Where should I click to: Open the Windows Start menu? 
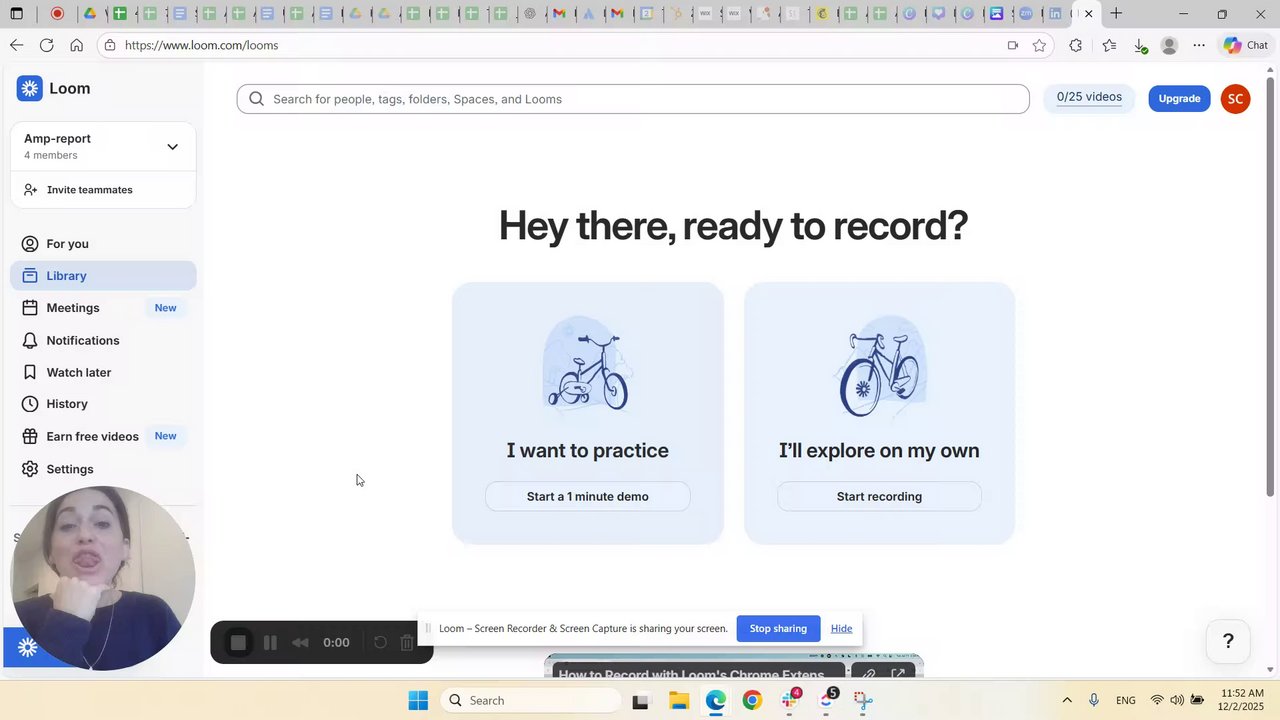tap(418, 701)
